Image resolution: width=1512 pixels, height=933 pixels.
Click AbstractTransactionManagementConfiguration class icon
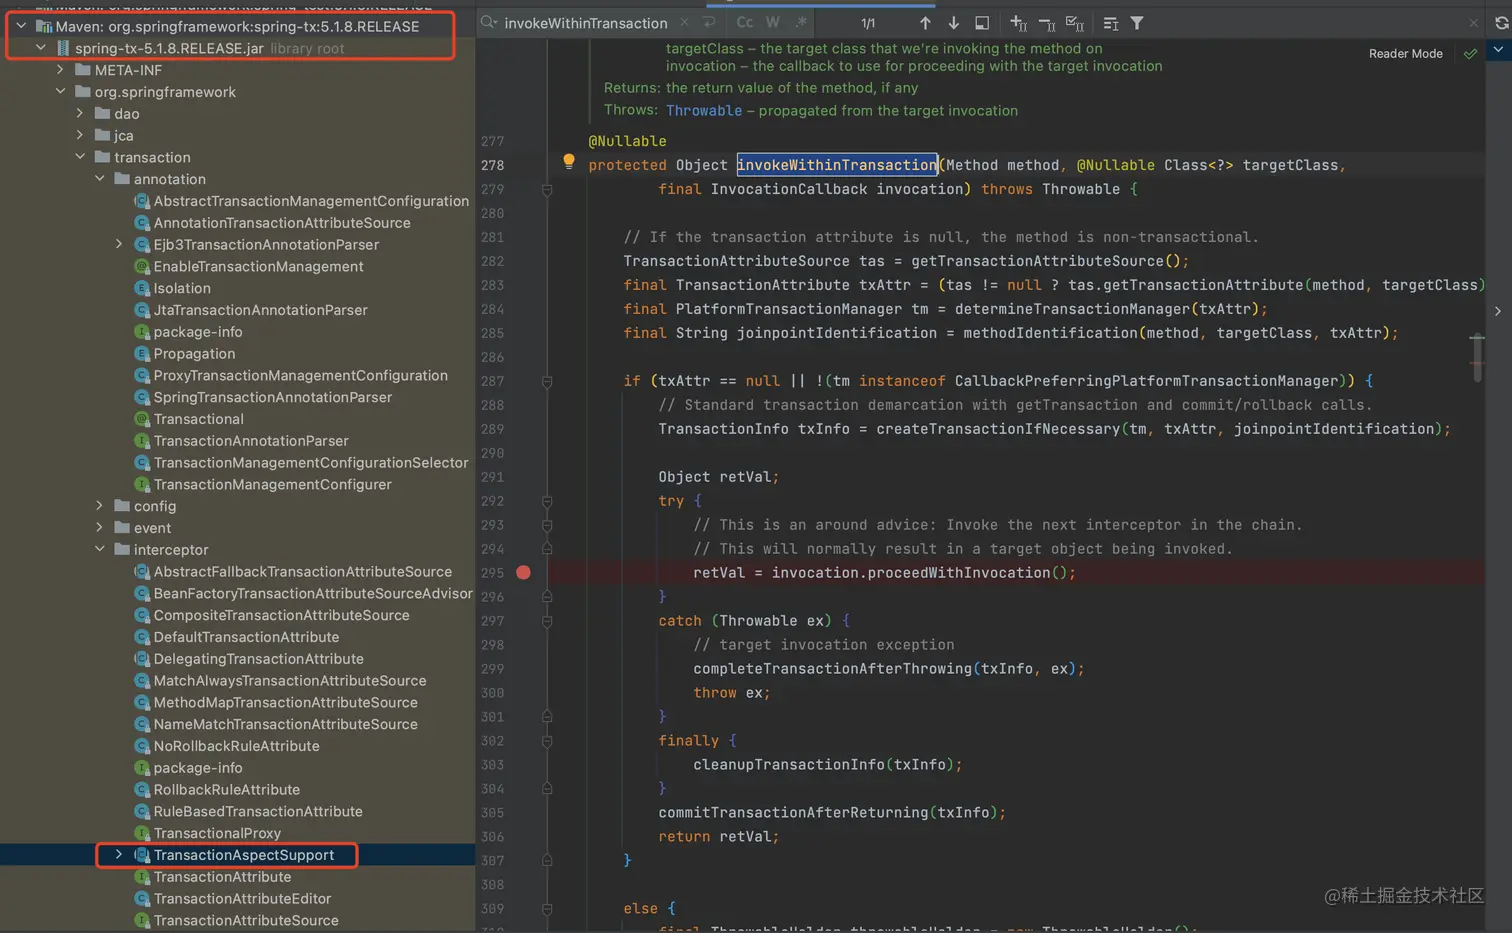[142, 201]
